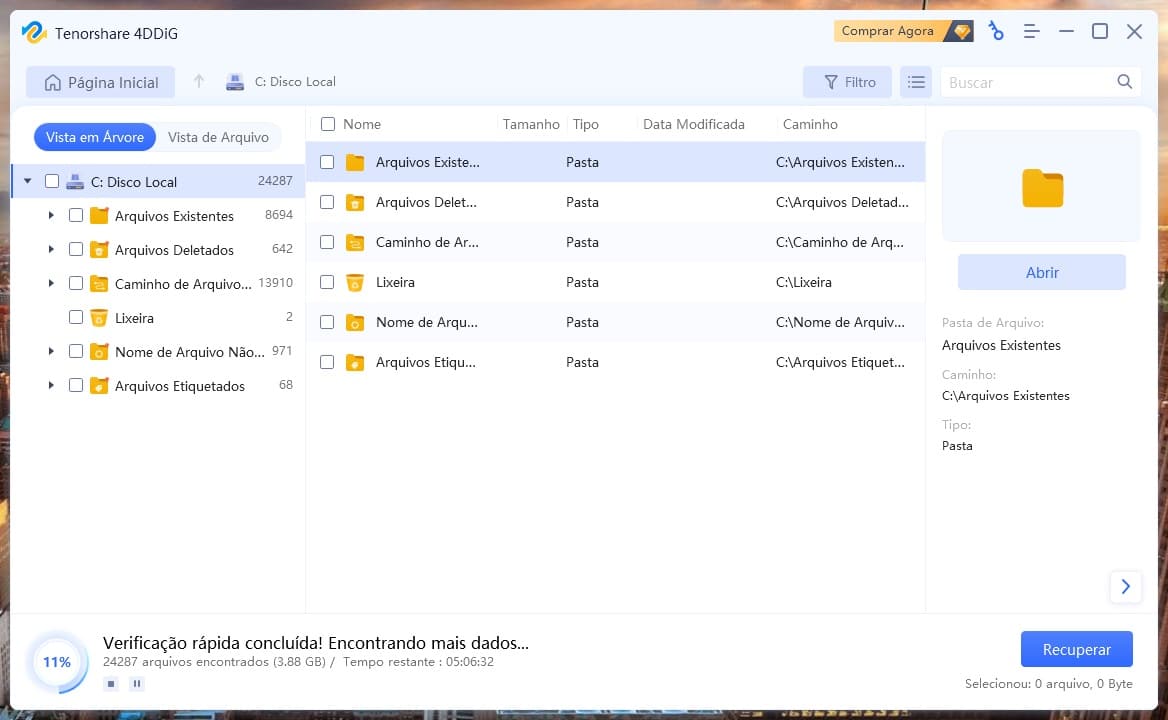
Task: Click the Arquivos Etiquetados folder icon in tree
Action: [x=99, y=386]
